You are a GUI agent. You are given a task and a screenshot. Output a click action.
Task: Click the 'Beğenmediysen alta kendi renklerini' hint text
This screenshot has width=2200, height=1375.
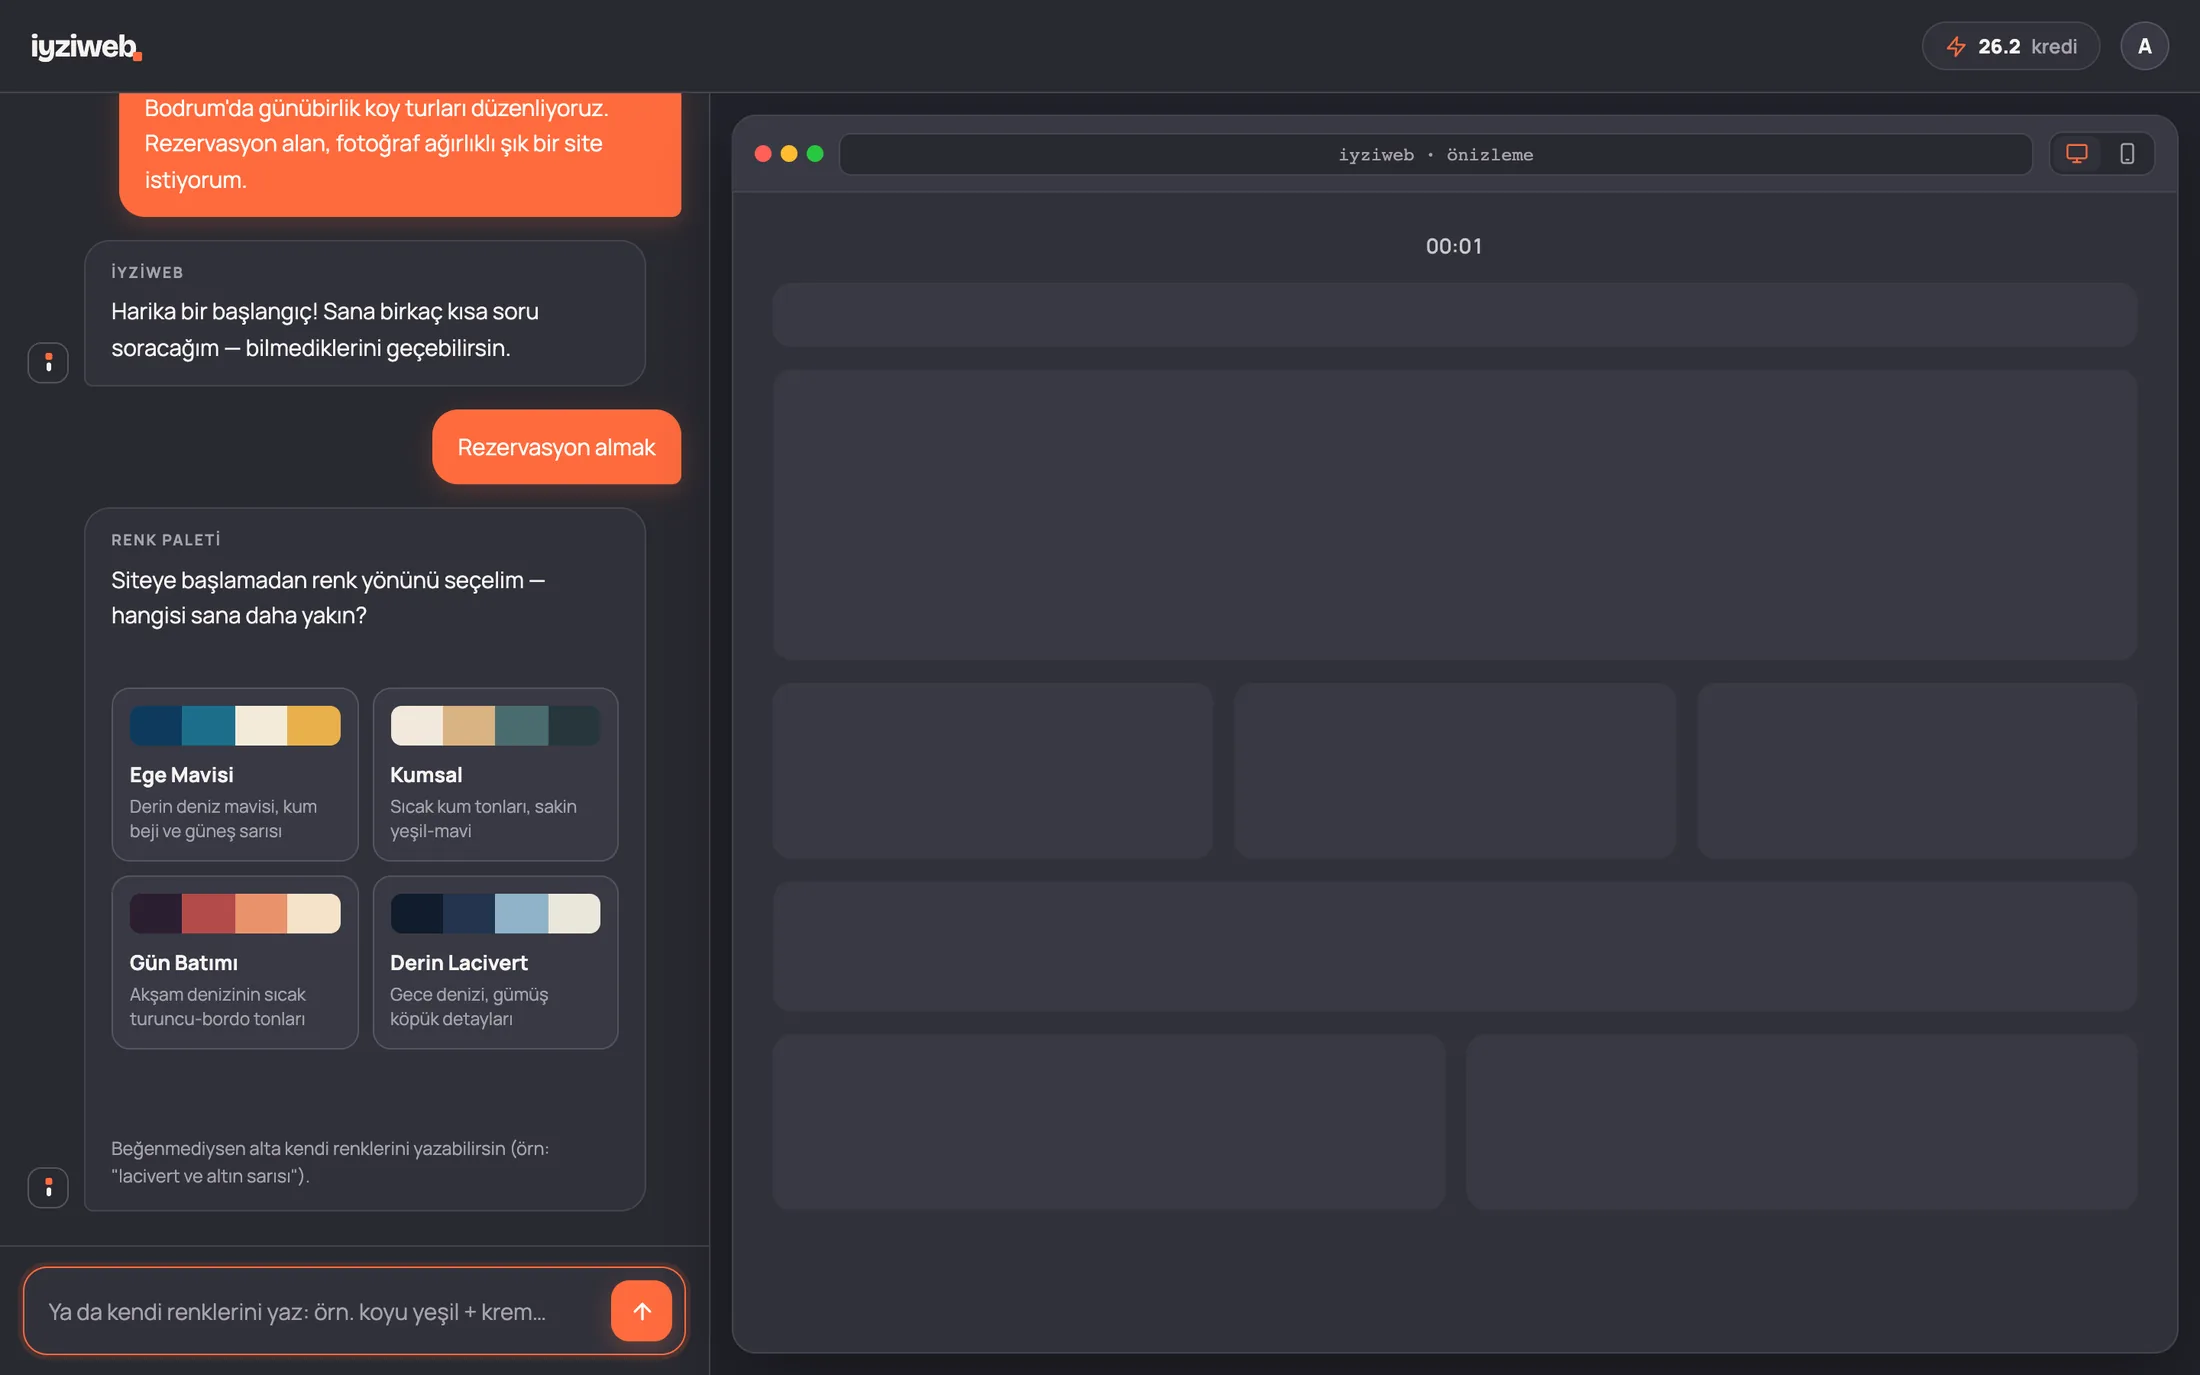[330, 1162]
